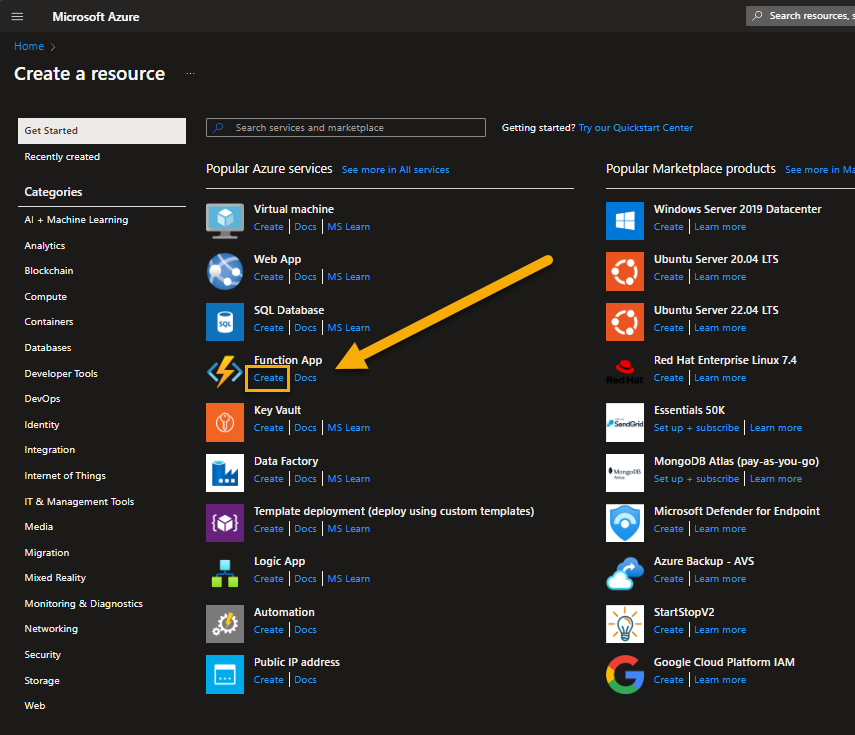Click the SendGrid Essentials 50K icon
The image size is (855, 735).
[x=625, y=422]
